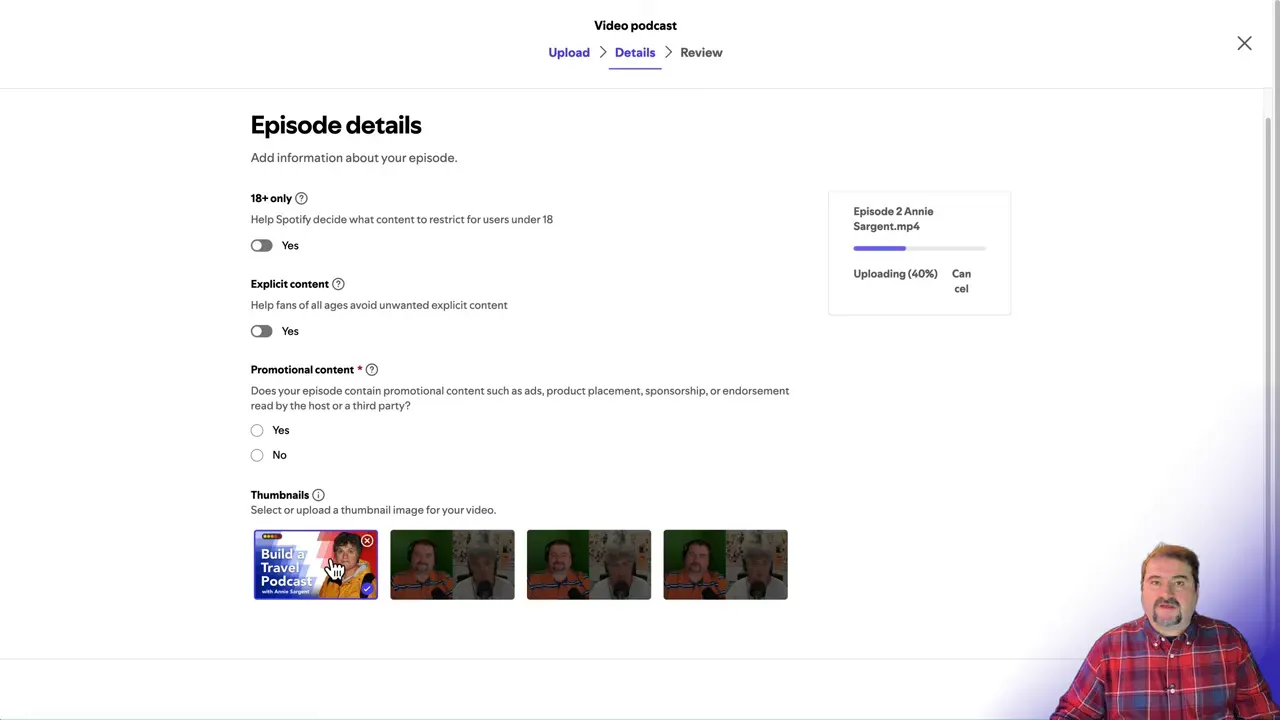Click the upload progress bar
Screen dimensions: 1280x720
[x=918, y=248]
